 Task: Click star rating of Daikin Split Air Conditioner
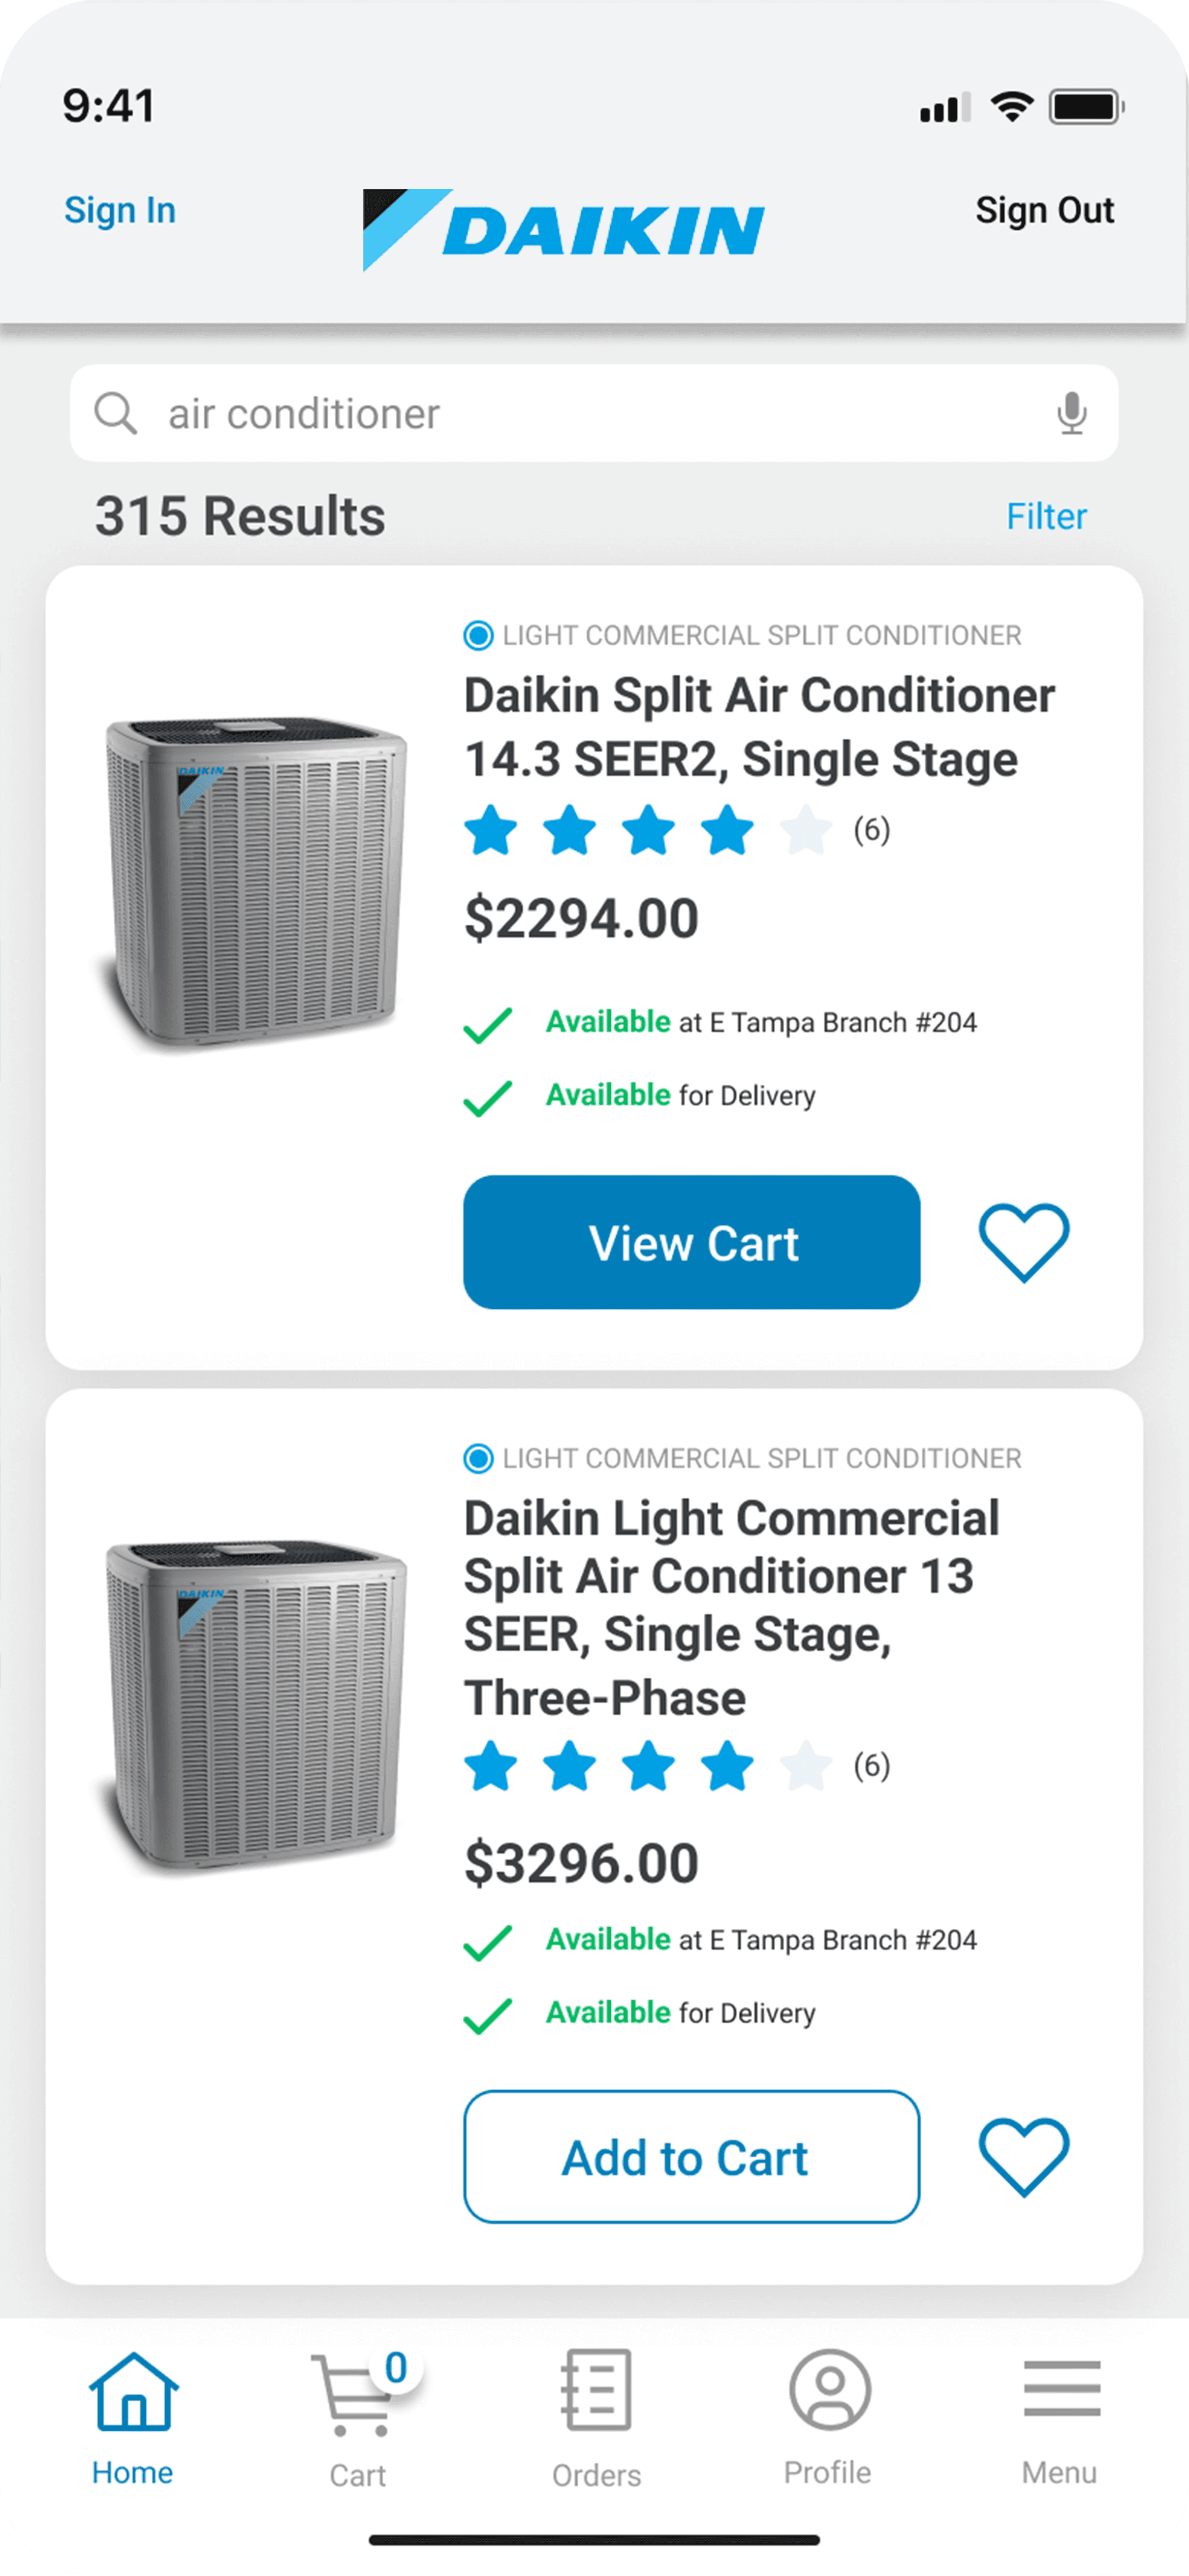point(647,830)
